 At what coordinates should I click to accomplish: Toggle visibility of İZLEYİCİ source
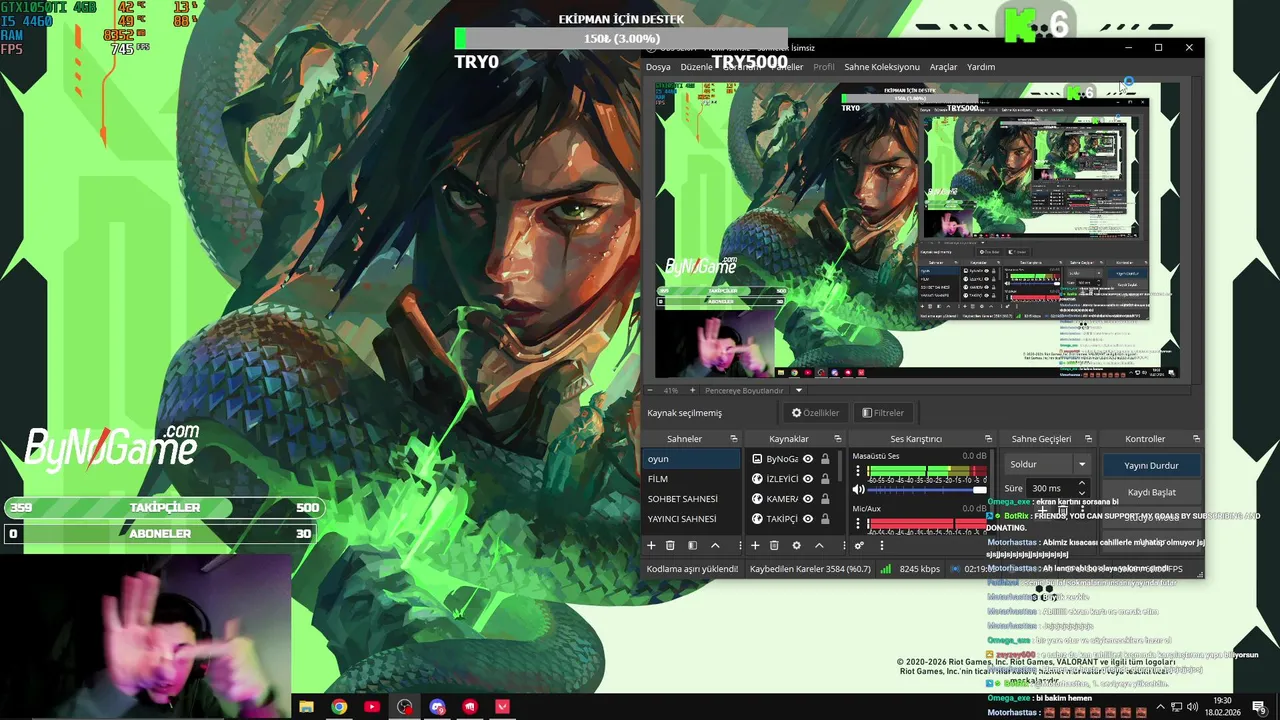click(808, 479)
